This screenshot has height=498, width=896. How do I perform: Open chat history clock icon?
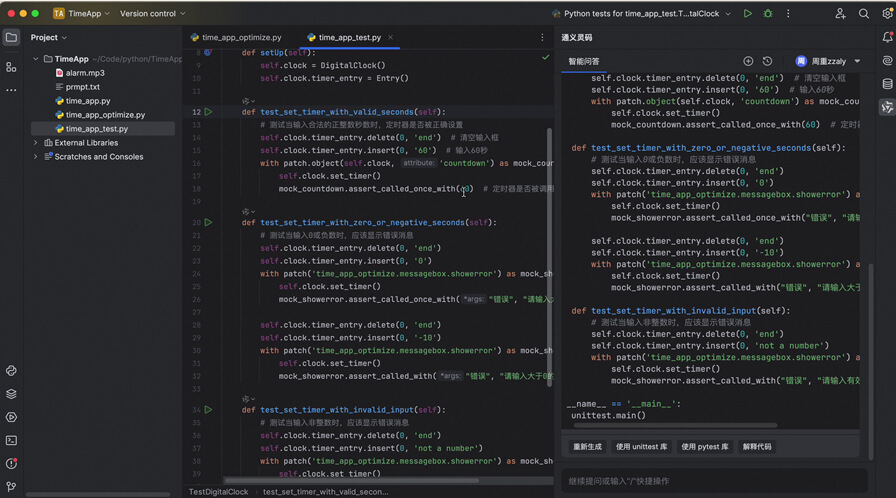[767, 61]
